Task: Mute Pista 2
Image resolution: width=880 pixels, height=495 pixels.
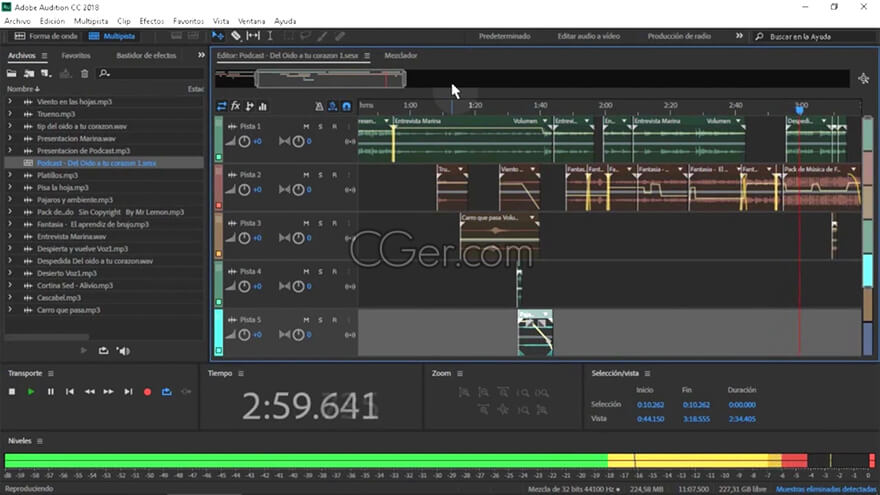Action: [306, 175]
